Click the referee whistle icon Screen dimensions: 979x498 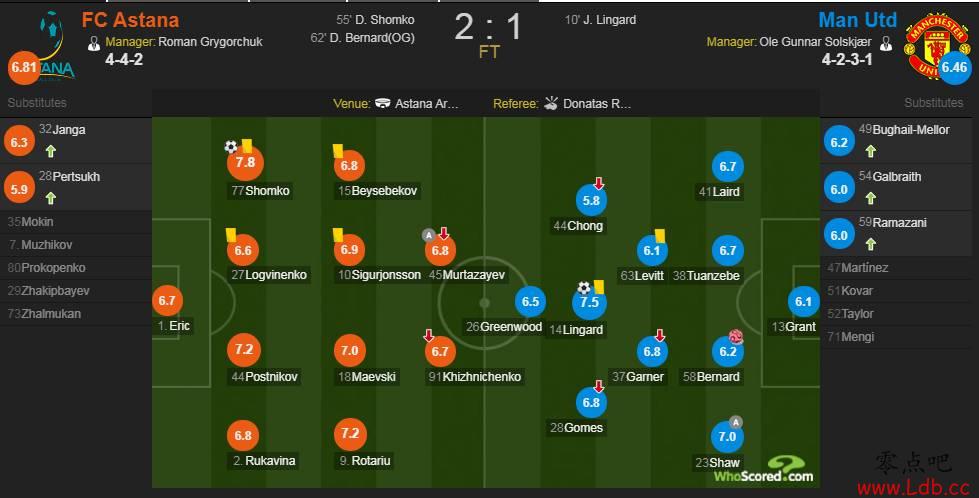551,103
